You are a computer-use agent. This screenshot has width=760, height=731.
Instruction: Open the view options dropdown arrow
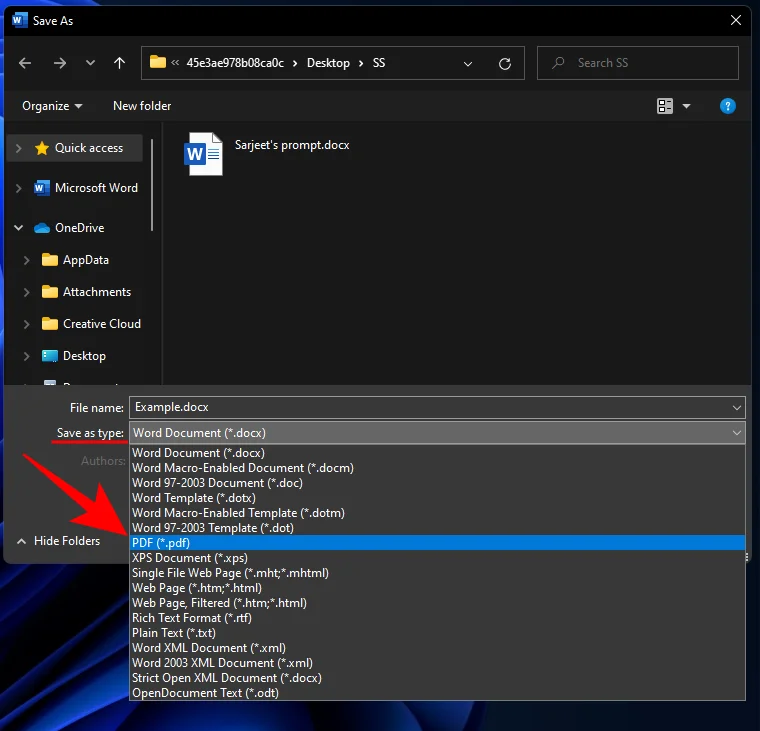click(x=686, y=106)
